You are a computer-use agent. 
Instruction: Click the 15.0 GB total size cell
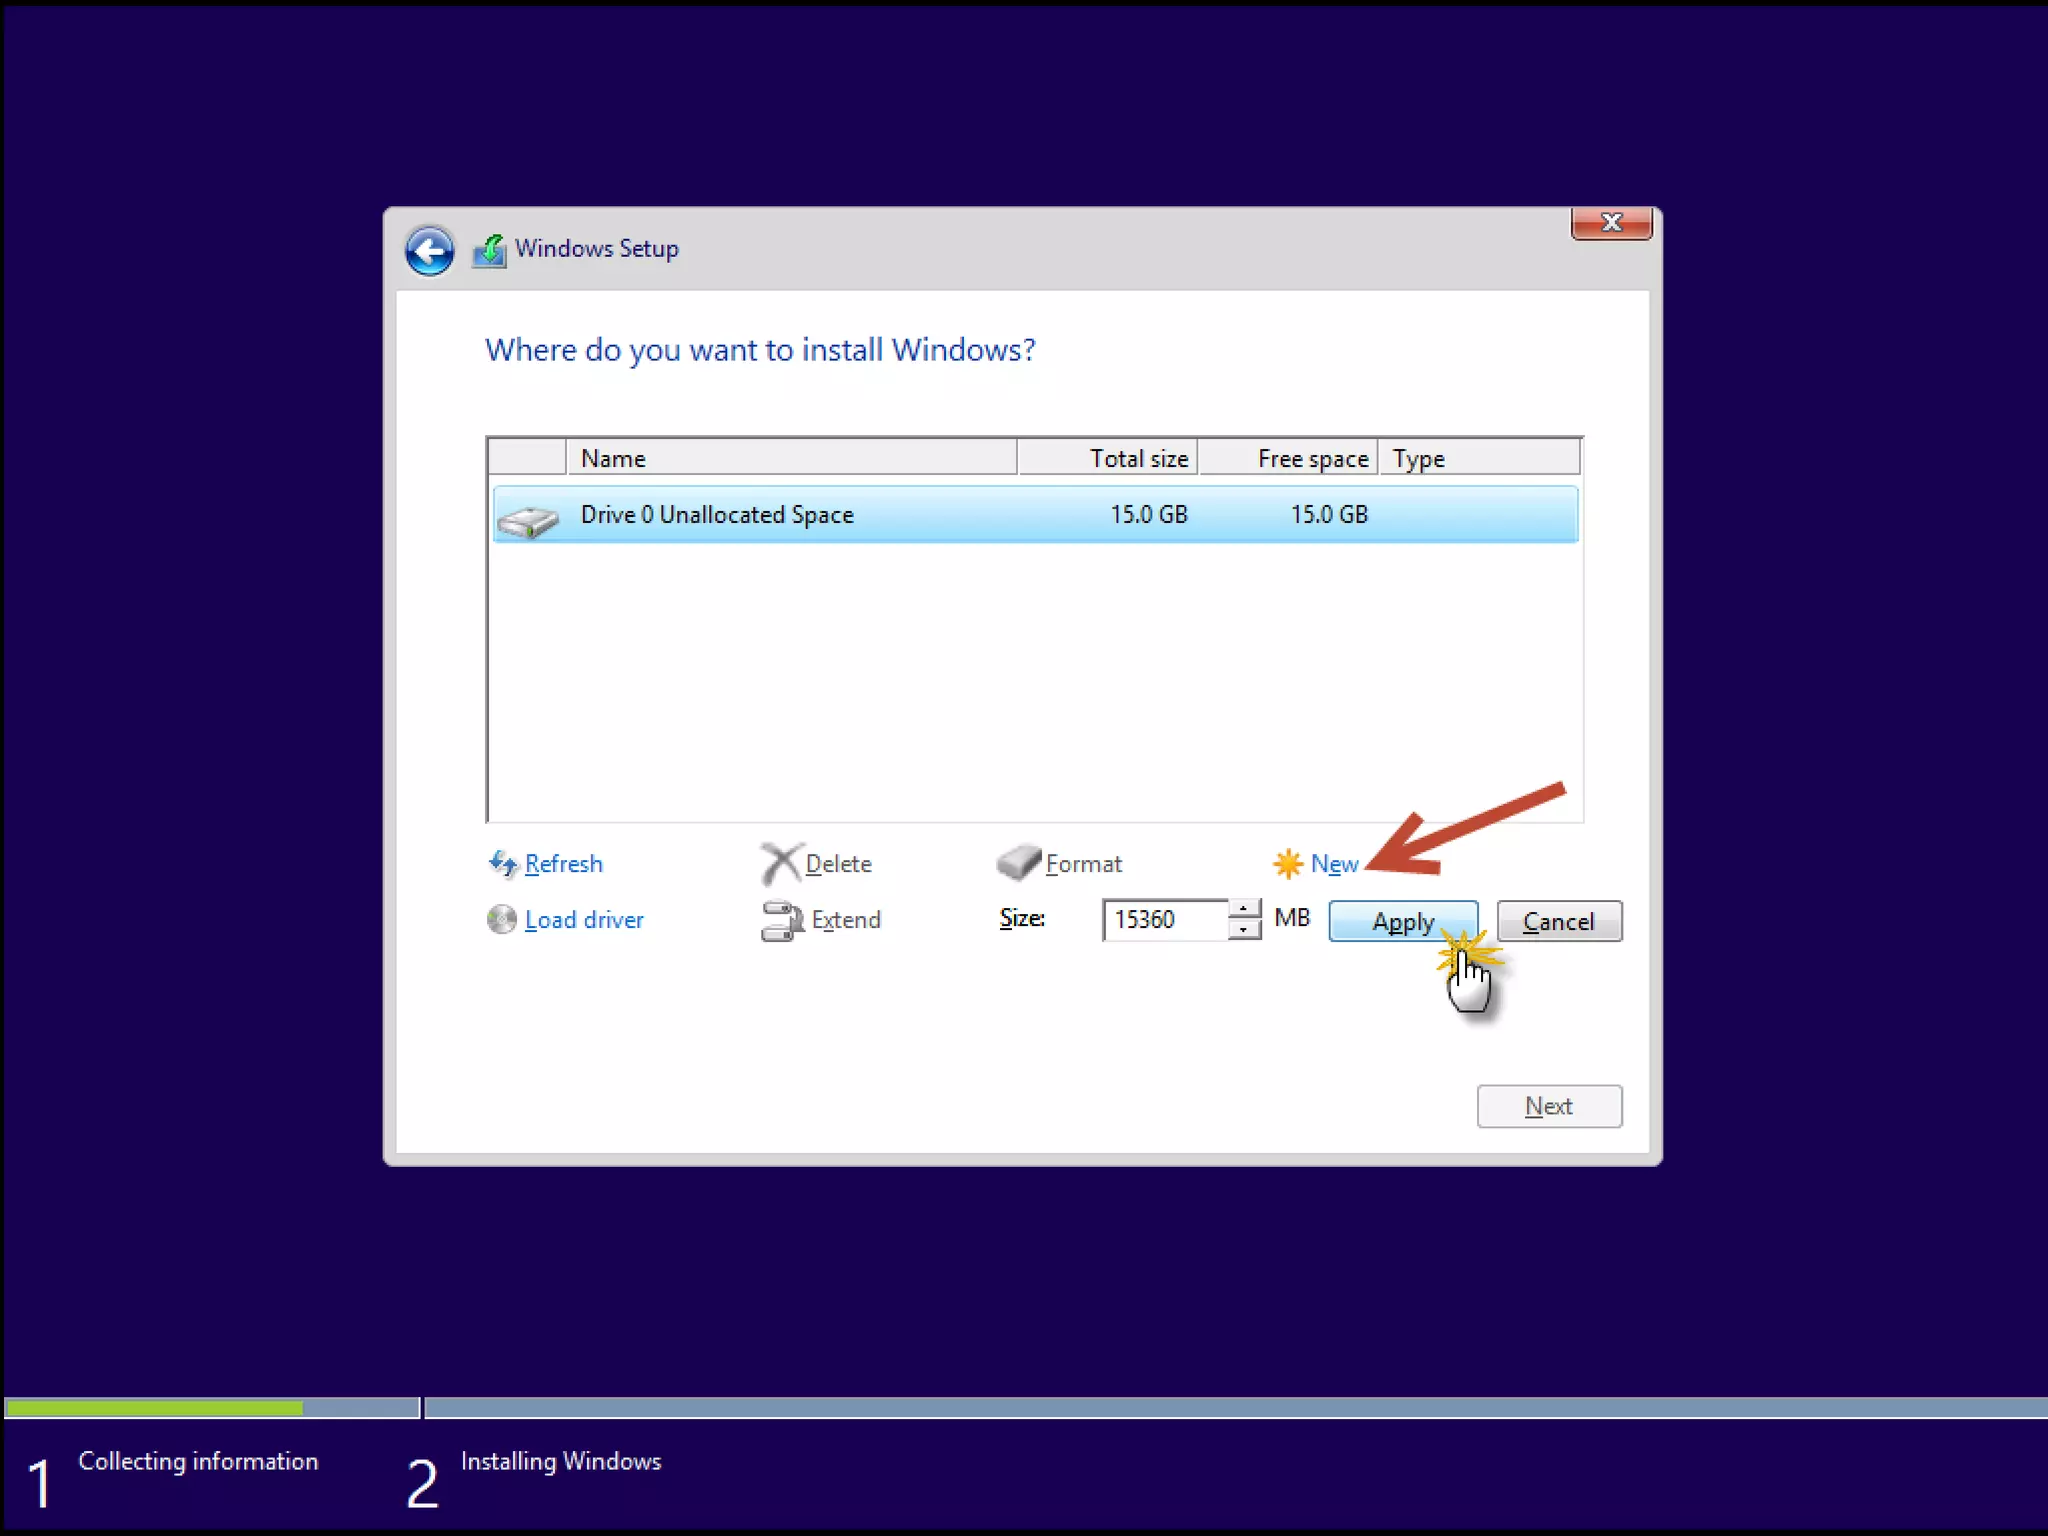(1149, 515)
